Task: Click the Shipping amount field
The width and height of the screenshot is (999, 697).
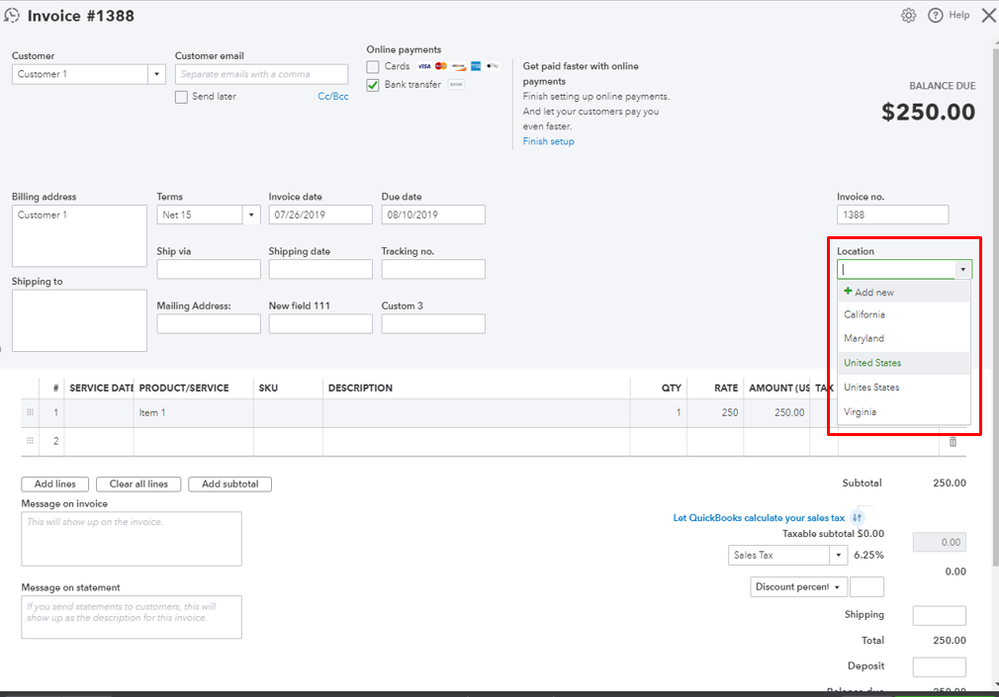Action: pyautogui.click(x=939, y=615)
